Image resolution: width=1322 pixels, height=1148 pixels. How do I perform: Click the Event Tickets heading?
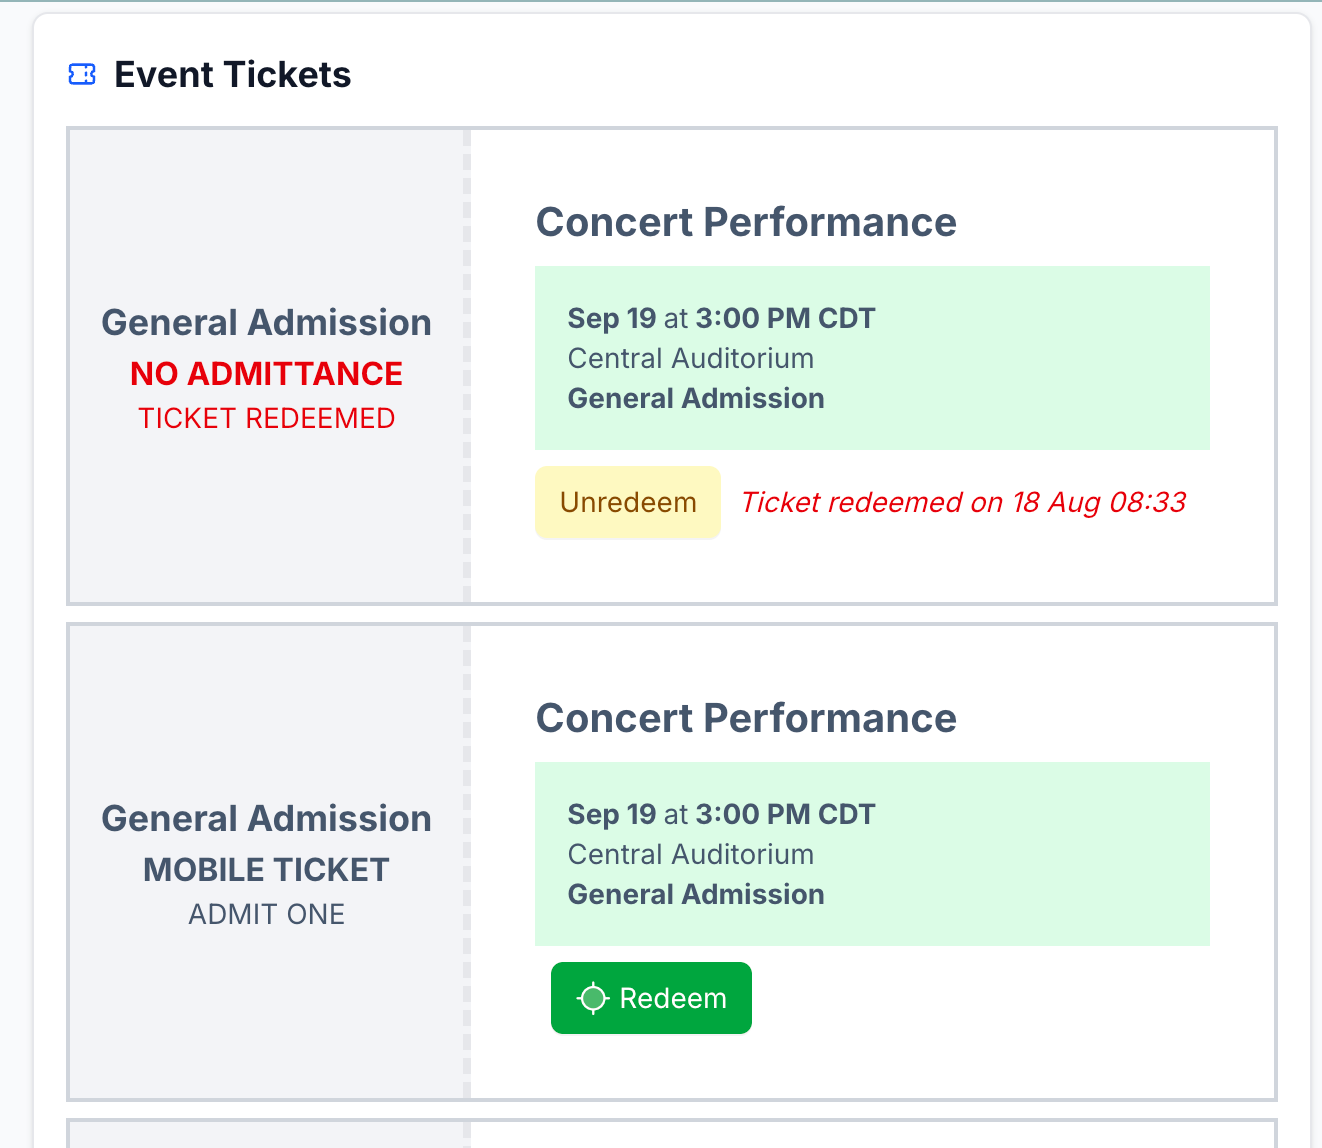[x=232, y=75]
